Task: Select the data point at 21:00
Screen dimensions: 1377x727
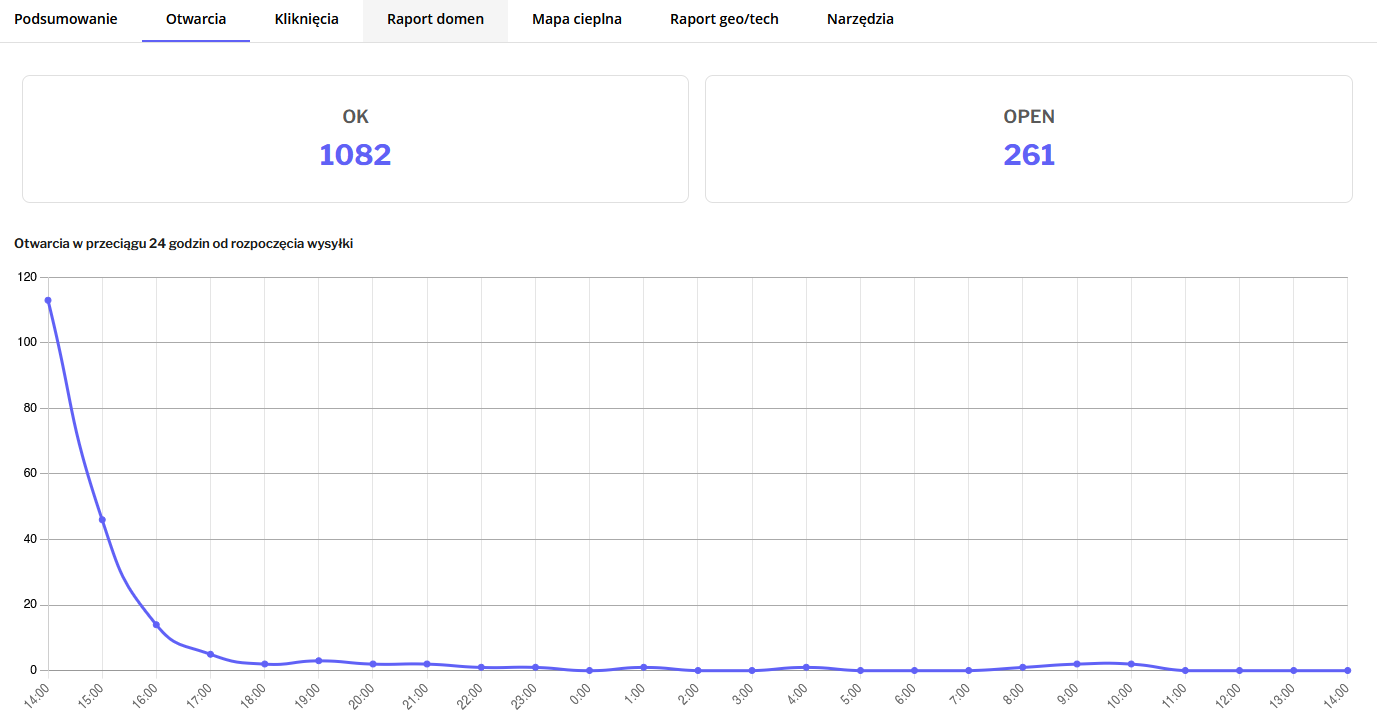Action: click(x=427, y=664)
